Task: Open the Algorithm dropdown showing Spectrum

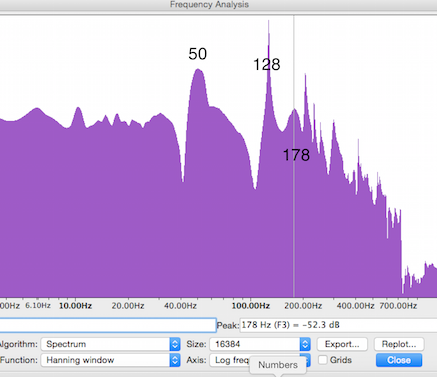Action: tap(110, 344)
